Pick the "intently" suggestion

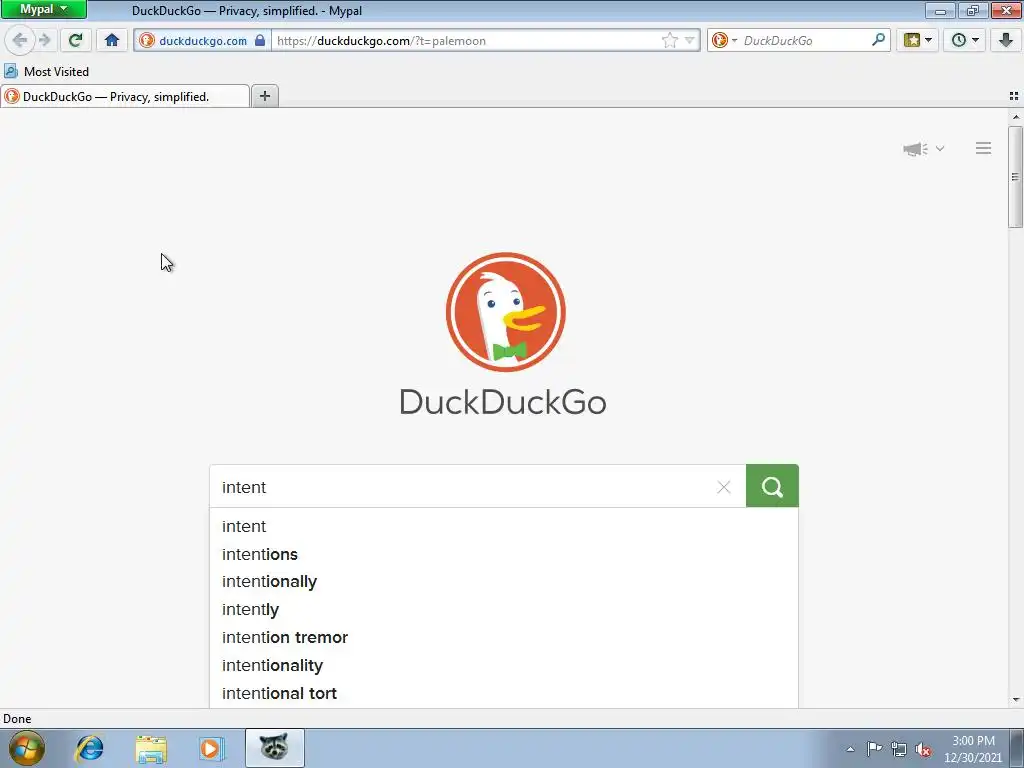(504, 610)
